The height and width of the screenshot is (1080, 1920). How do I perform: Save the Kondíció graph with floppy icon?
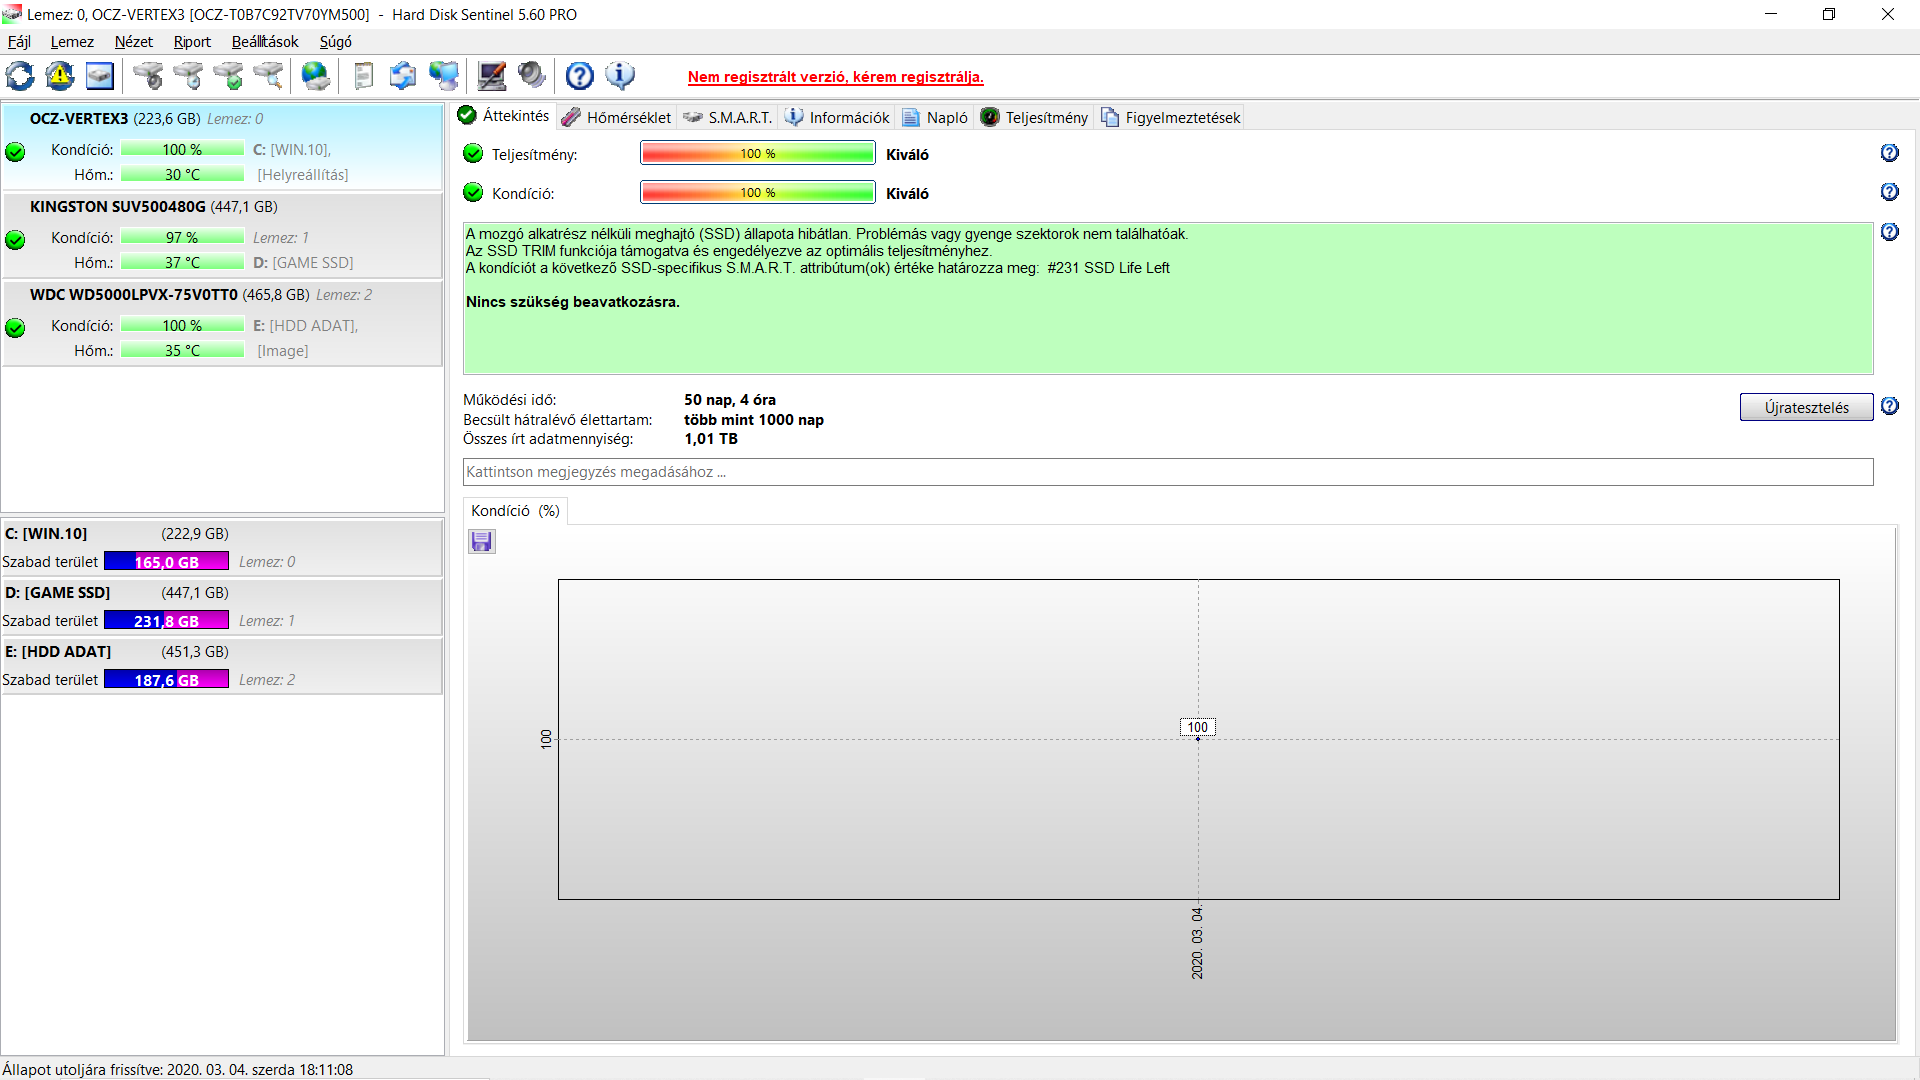point(482,542)
